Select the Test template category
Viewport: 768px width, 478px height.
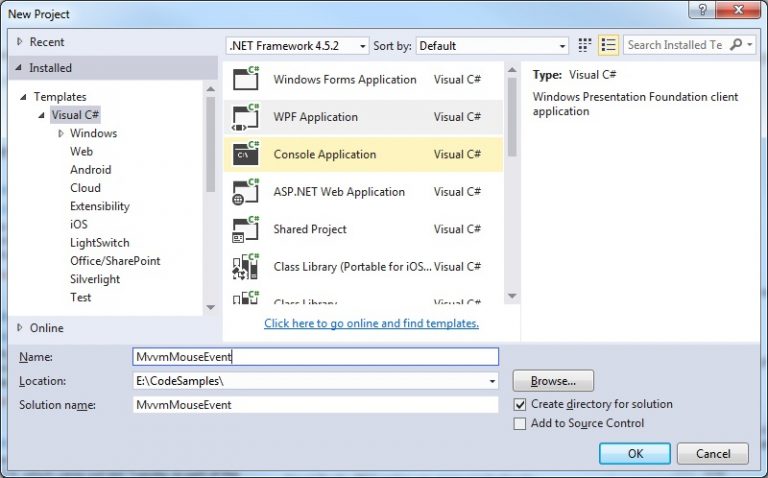(80, 297)
